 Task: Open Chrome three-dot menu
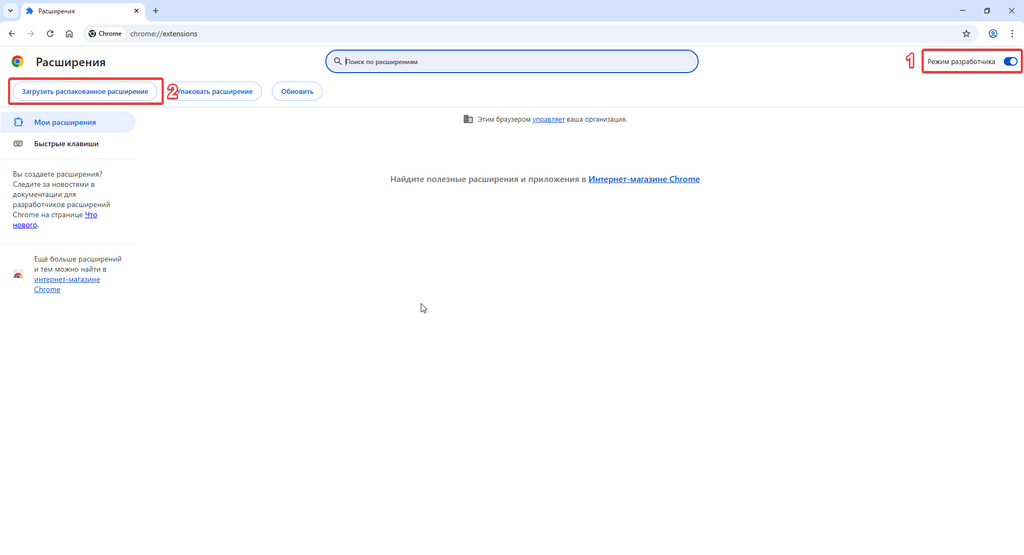(1012, 33)
